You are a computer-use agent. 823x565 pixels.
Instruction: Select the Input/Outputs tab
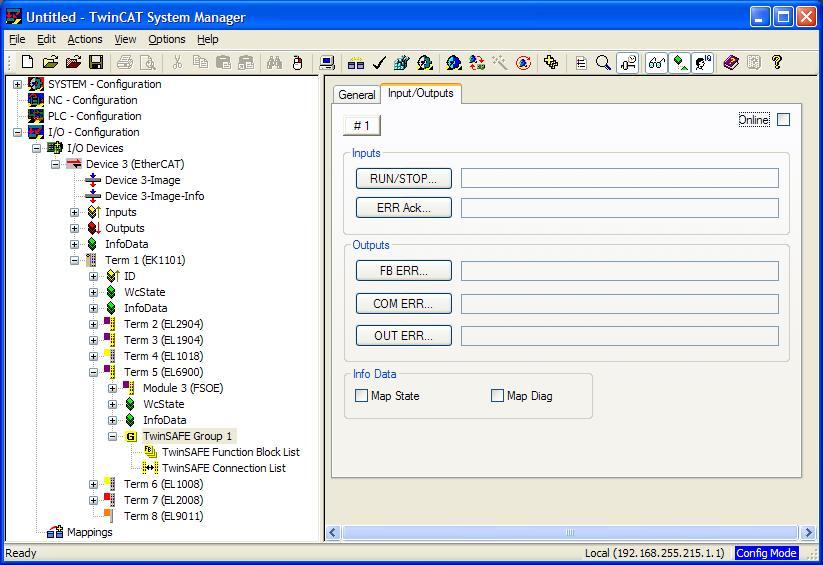421,93
